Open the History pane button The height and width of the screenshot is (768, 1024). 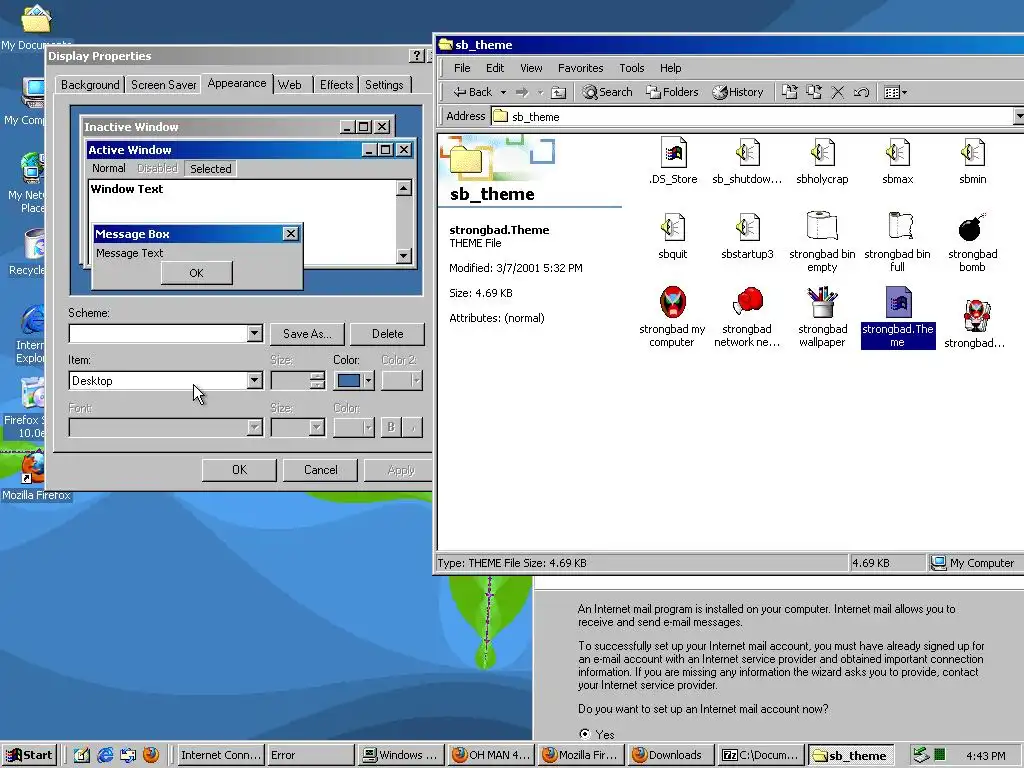click(738, 92)
